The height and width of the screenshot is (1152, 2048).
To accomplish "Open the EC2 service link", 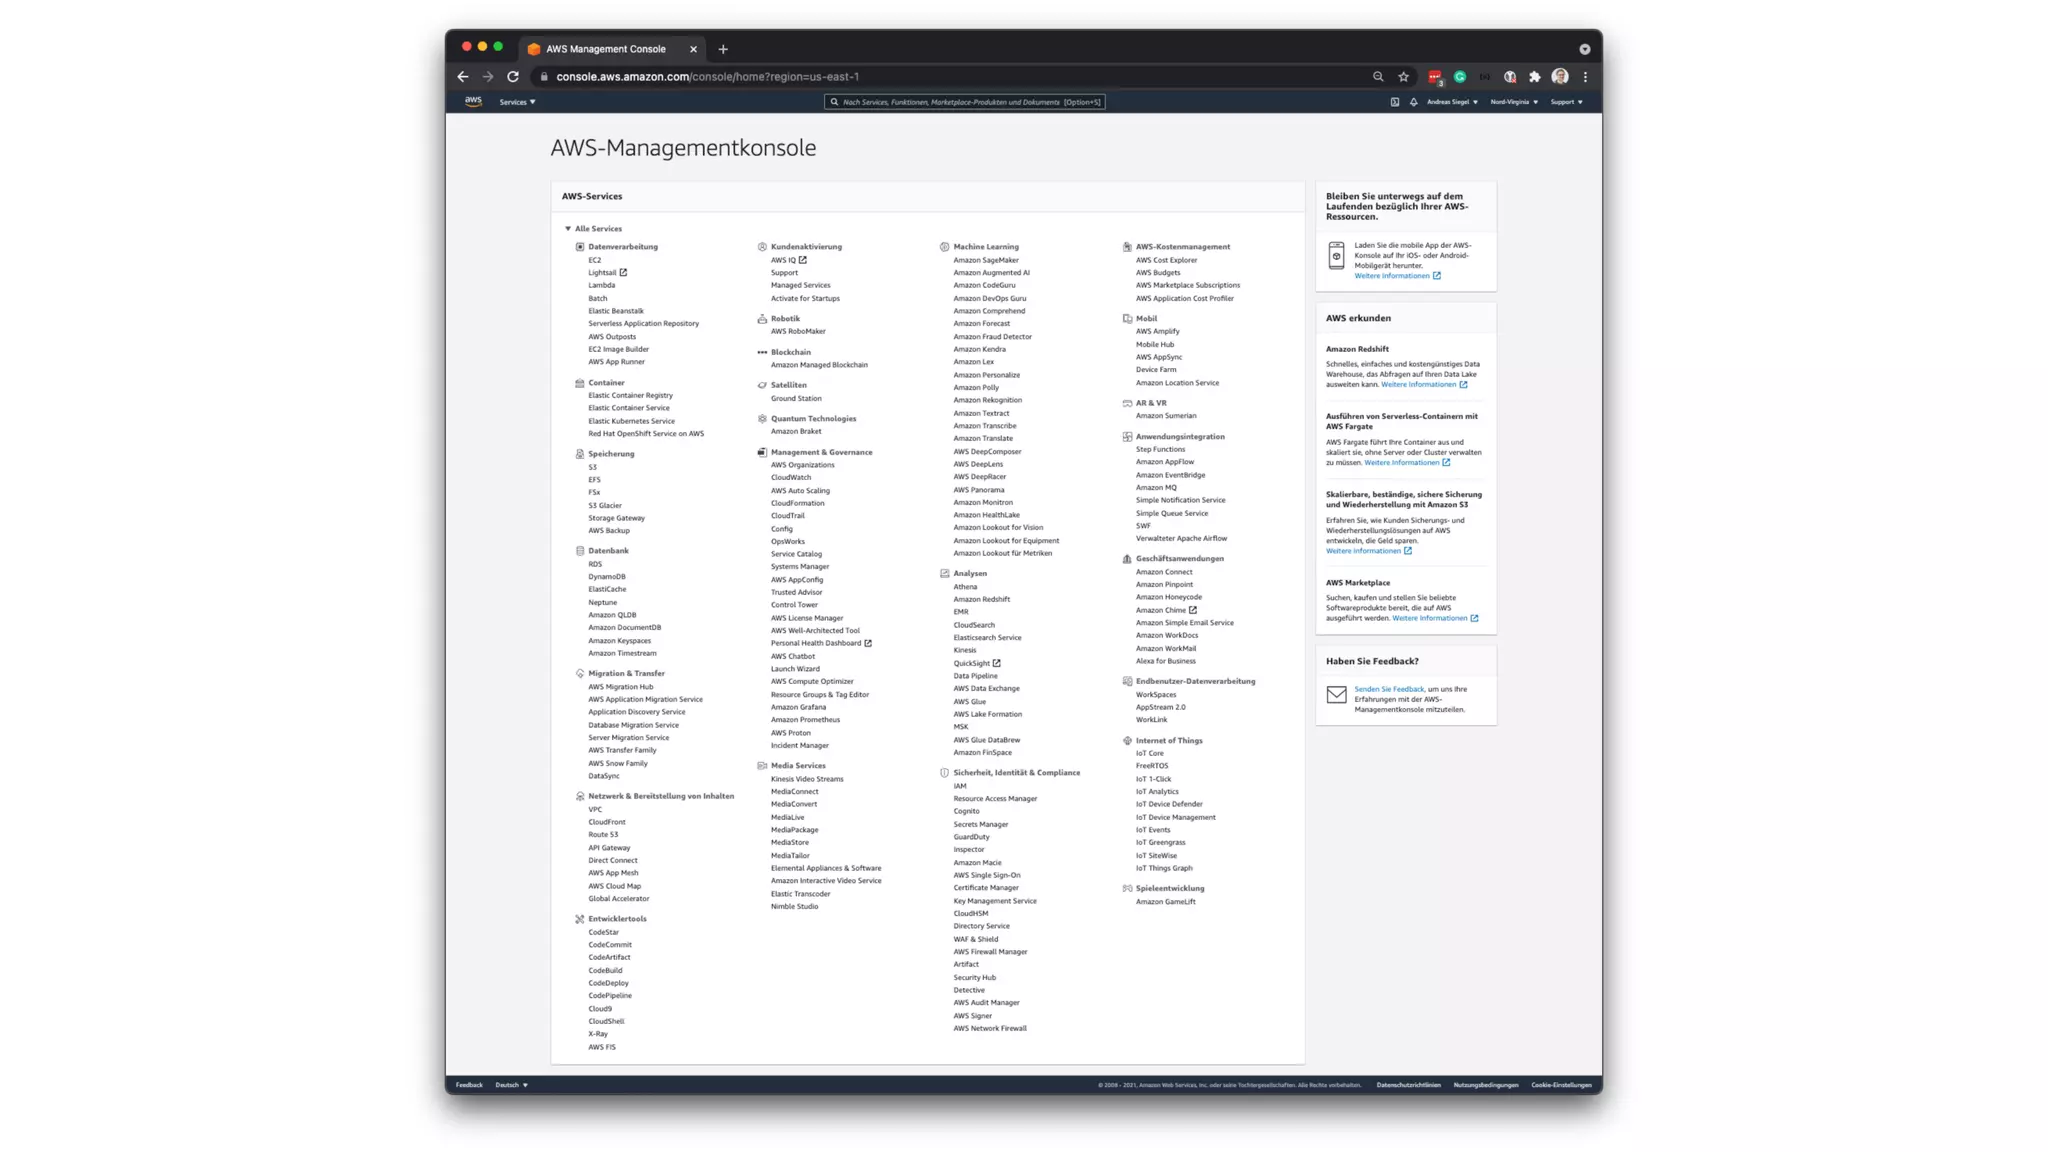I will click(x=595, y=260).
